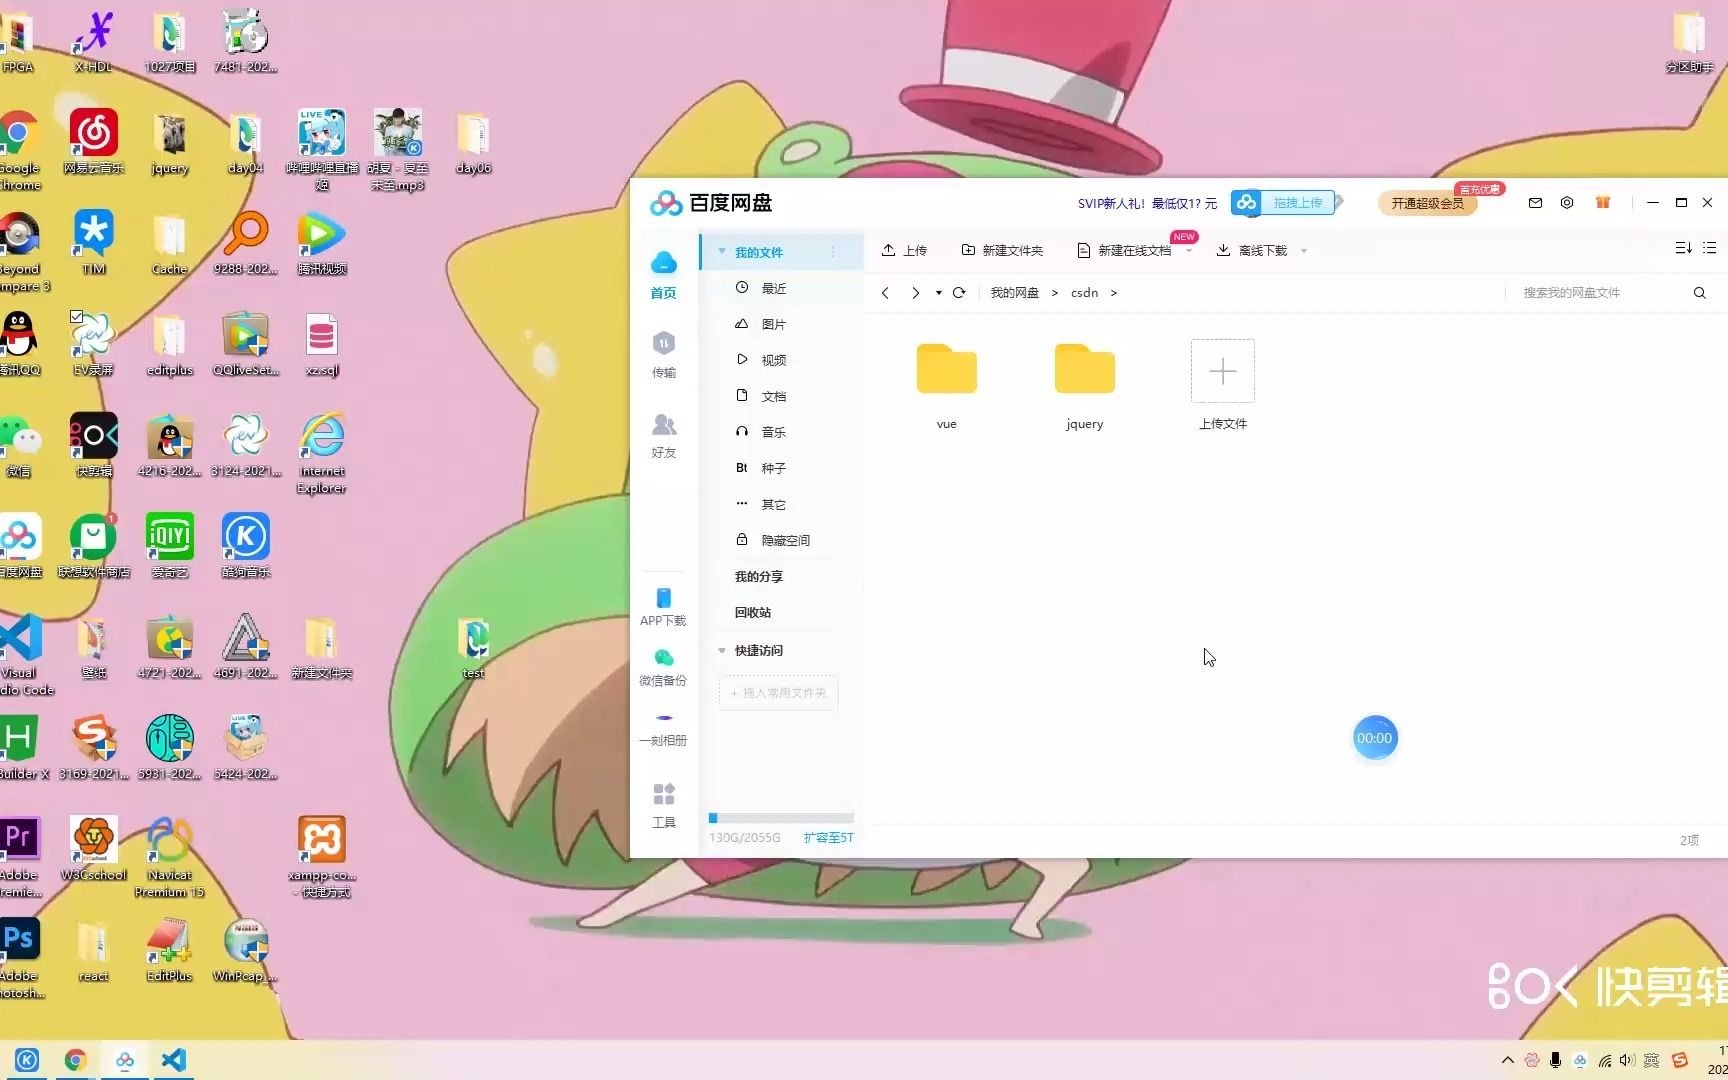
Task: Open the more options dots beside 我的文件
Action: [833, 252]
